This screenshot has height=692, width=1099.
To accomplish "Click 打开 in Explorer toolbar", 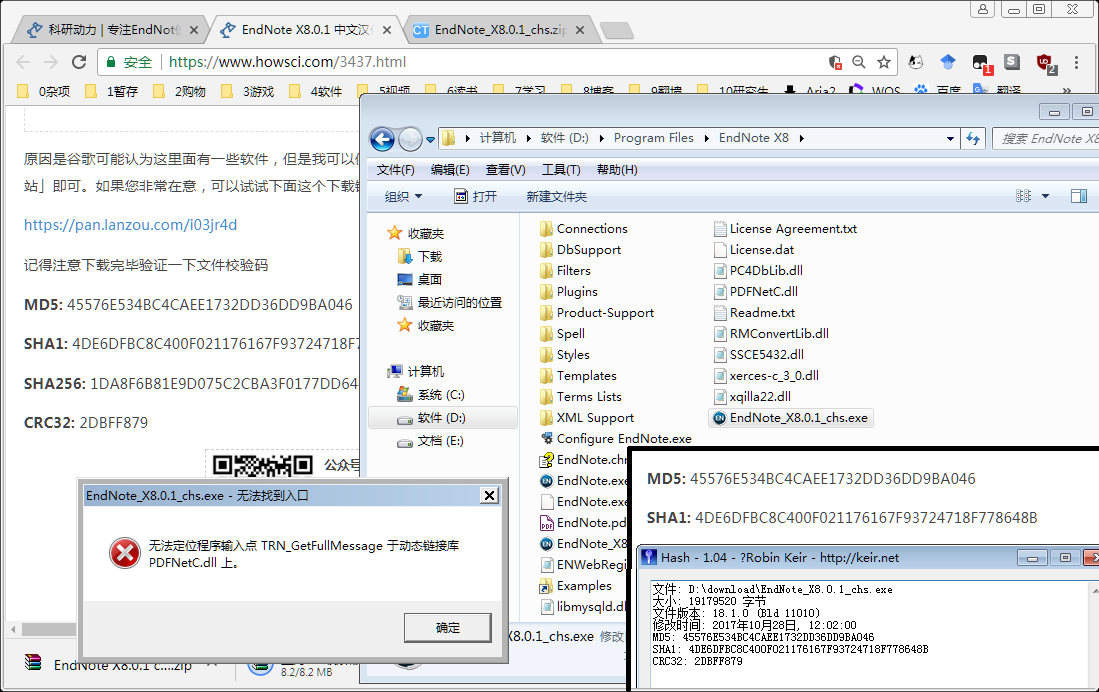I will 476,197.
